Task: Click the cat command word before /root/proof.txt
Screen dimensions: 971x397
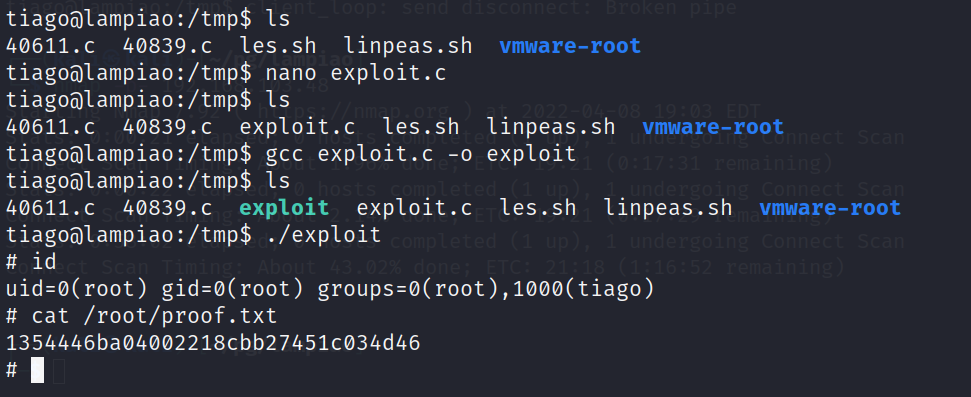Action: 51,316
